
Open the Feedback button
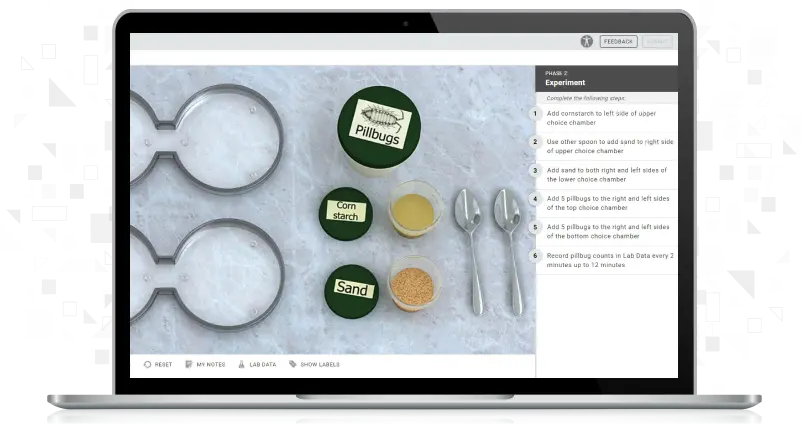pos(618,42)
